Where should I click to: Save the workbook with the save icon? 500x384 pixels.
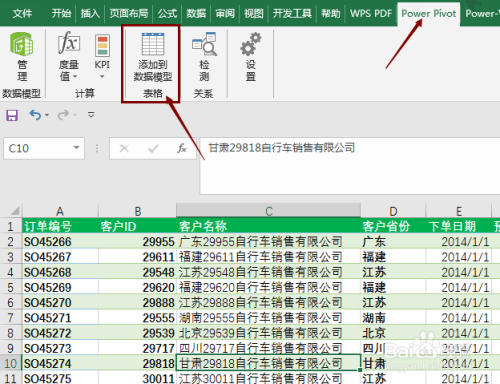point(12,115)
